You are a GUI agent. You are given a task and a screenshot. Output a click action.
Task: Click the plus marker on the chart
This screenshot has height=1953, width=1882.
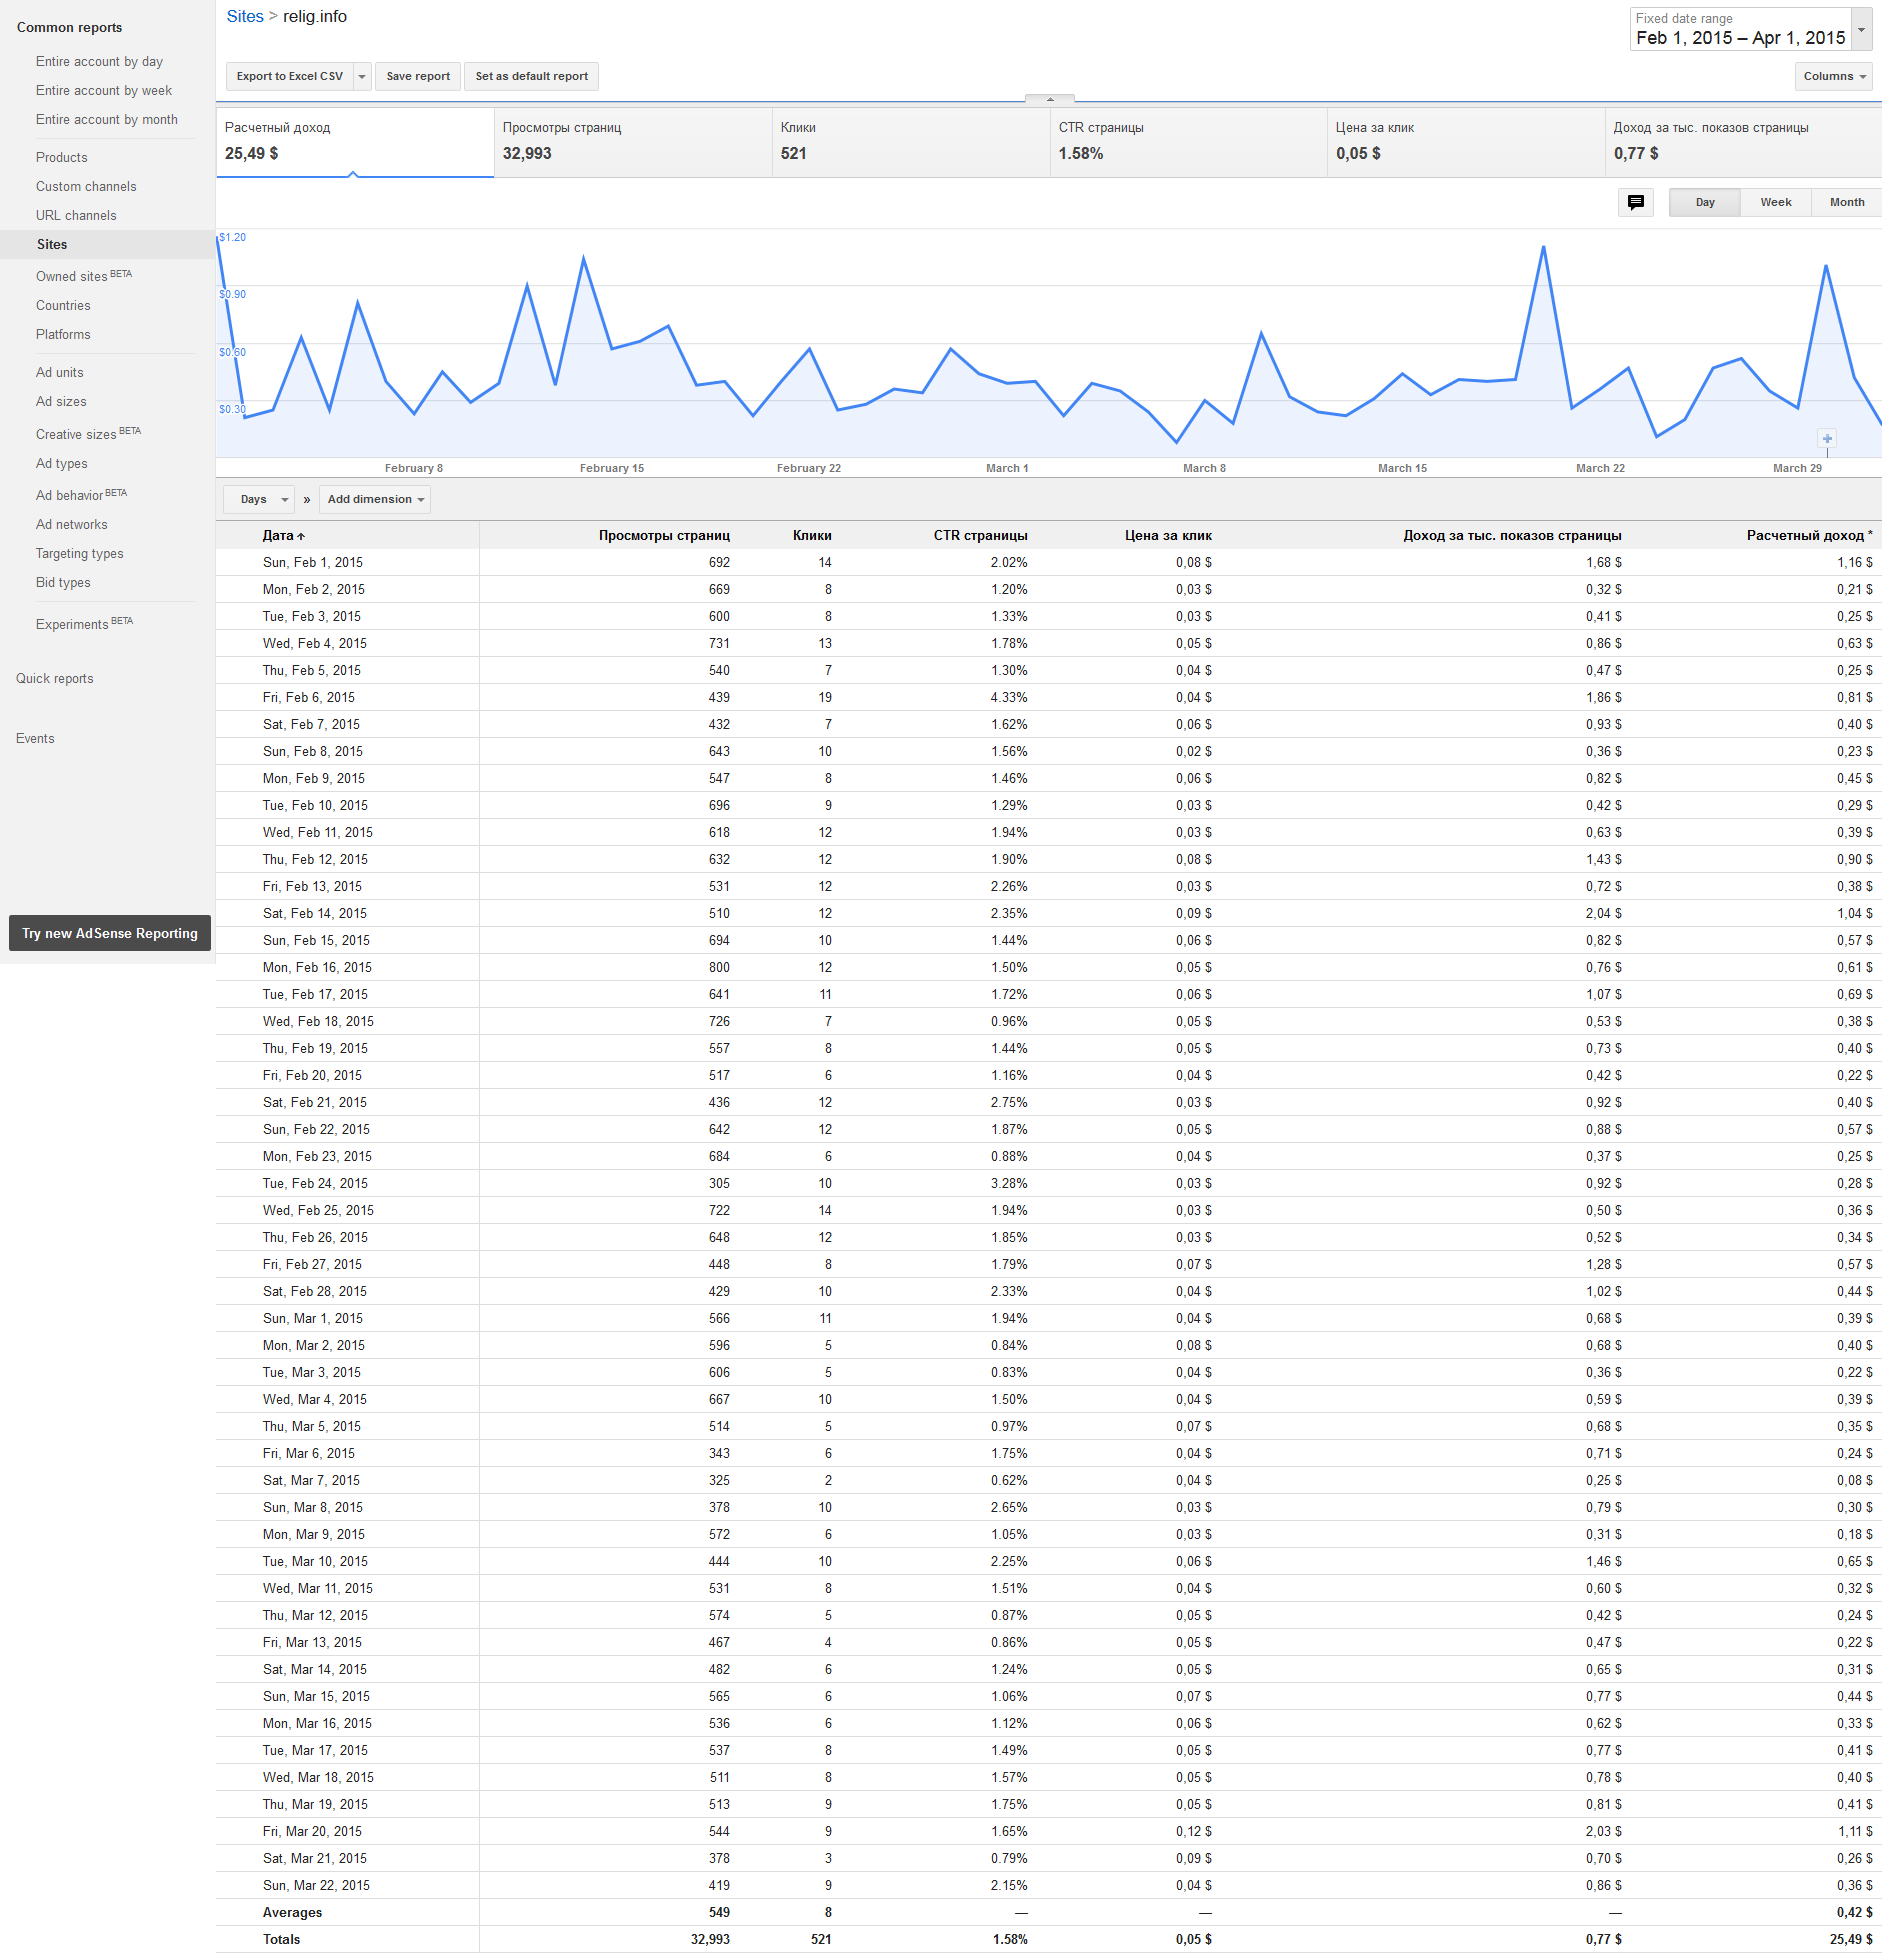1826,439
